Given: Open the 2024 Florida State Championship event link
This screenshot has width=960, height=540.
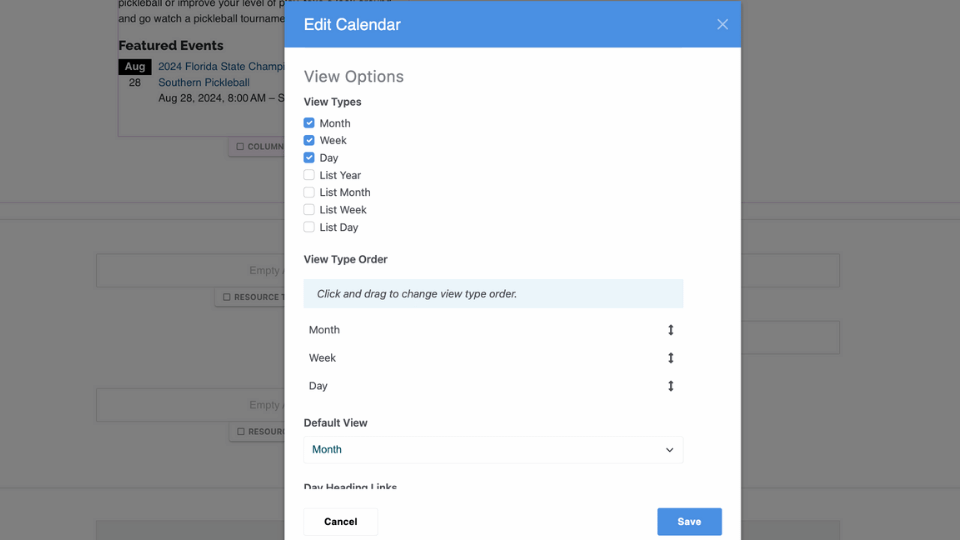Looking at the screenshot, I should (220, 67).
